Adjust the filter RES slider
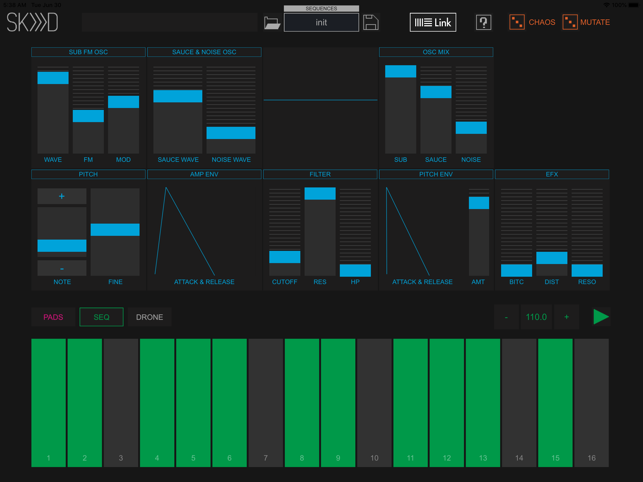 click(320, 232)
